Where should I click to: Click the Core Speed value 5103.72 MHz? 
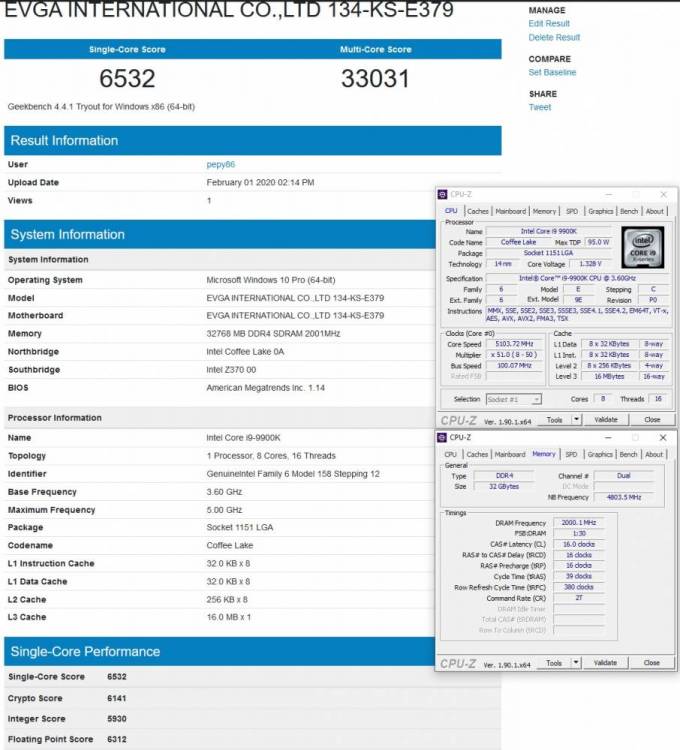tap(514, 344)
